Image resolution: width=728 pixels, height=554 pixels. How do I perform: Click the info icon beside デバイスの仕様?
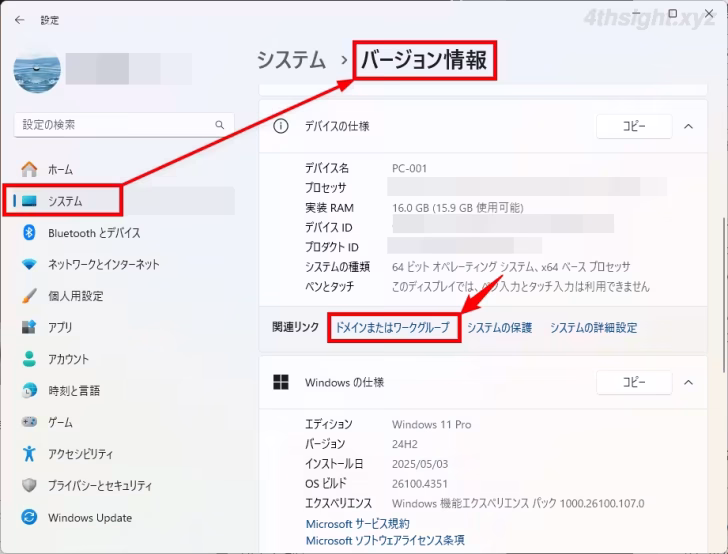pos(281,126)
